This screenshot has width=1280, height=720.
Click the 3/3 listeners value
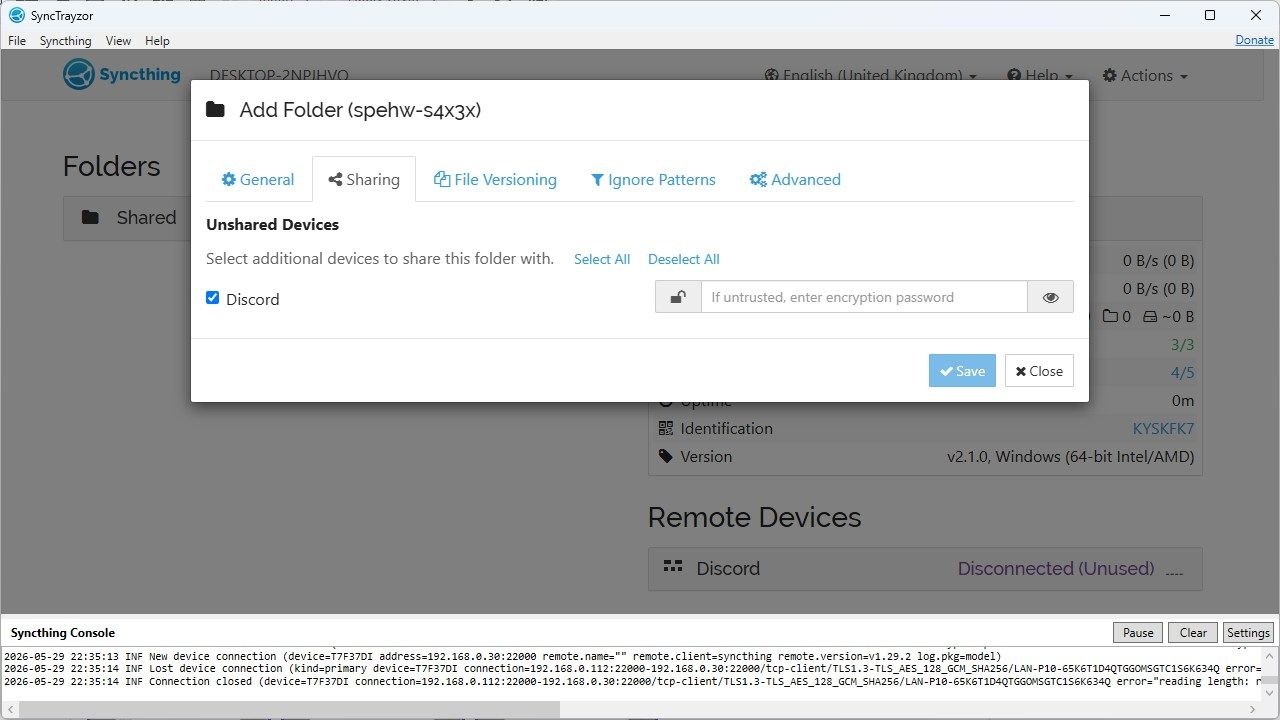click(x=1182, y=344)
